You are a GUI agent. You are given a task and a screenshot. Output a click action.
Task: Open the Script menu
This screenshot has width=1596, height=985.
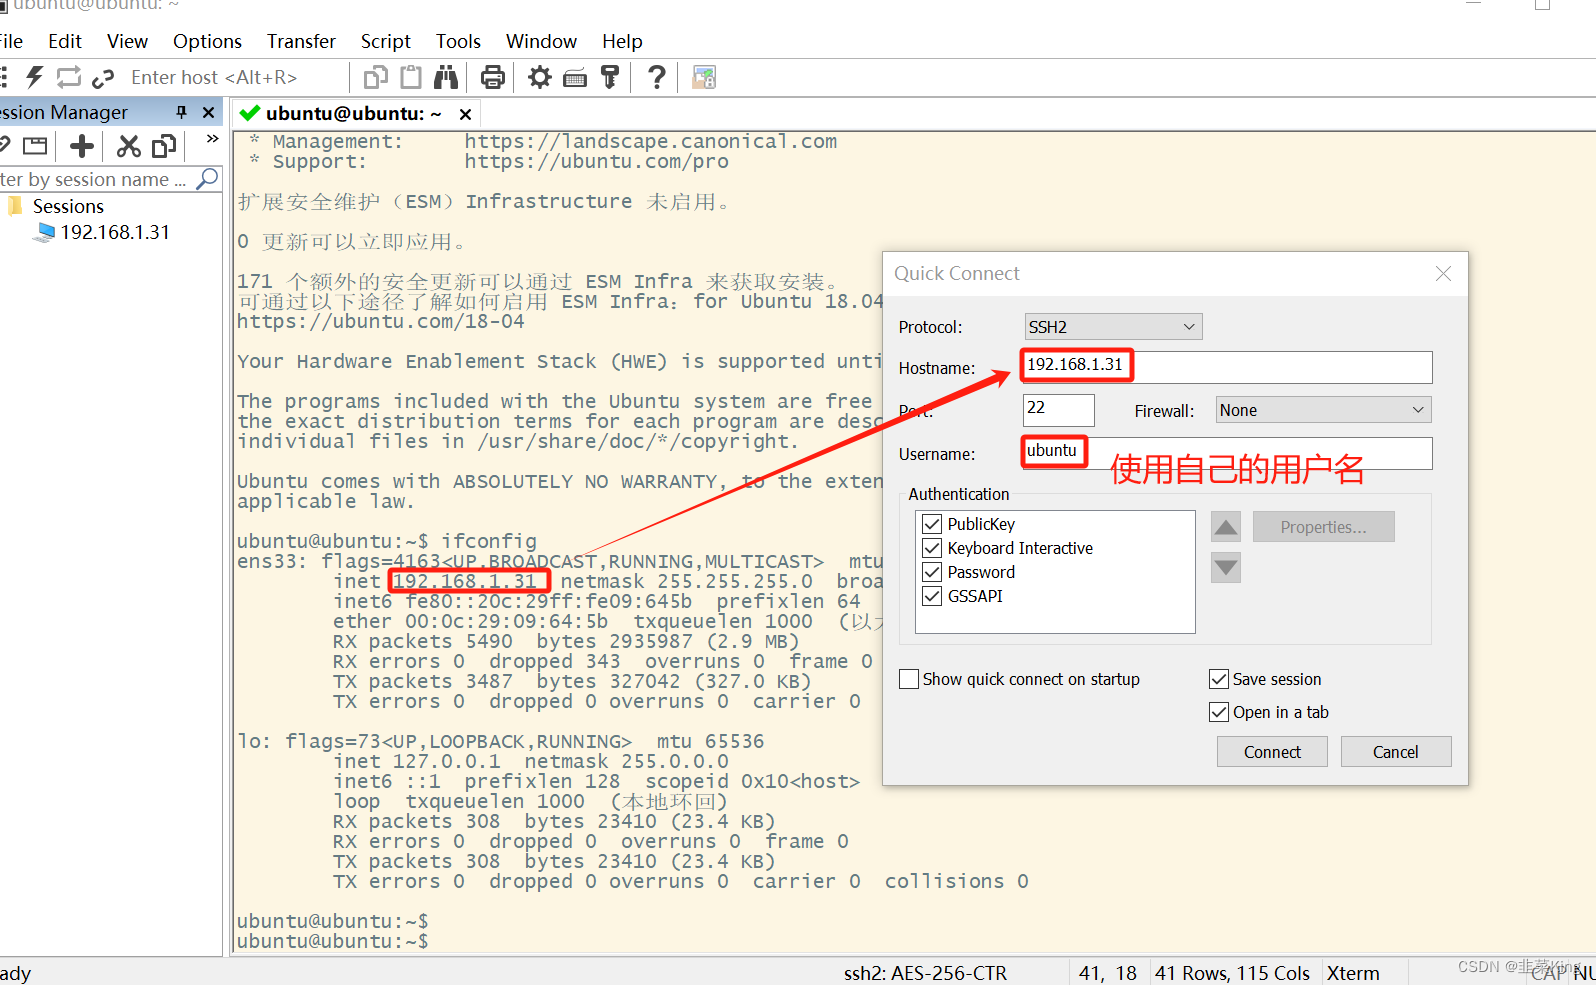pos(386,41)
